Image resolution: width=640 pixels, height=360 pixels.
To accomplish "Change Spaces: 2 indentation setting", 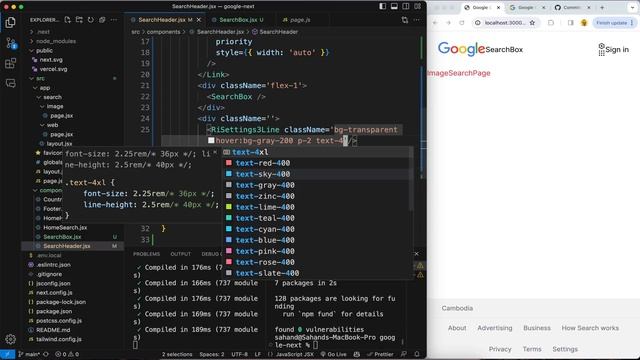I will coord(212,354).
